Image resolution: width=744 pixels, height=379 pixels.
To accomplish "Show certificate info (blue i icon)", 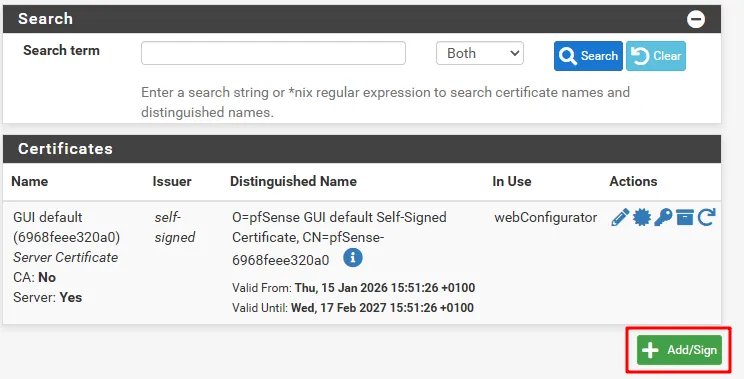I will pos(353,258).
